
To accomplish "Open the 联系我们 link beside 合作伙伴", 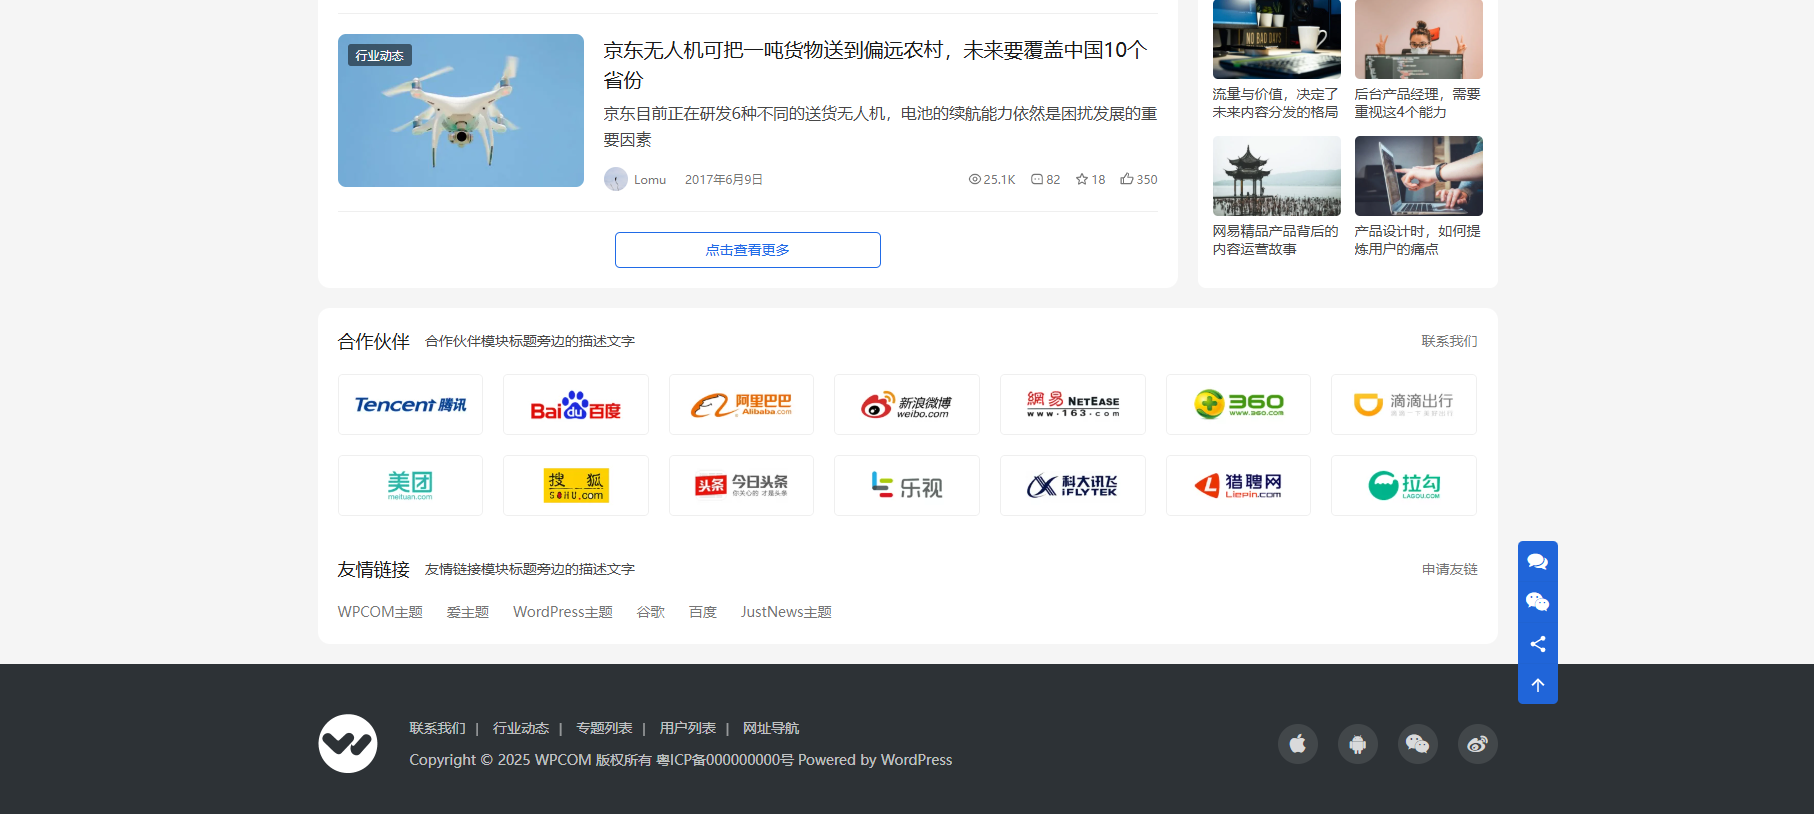I will 1449,341.
